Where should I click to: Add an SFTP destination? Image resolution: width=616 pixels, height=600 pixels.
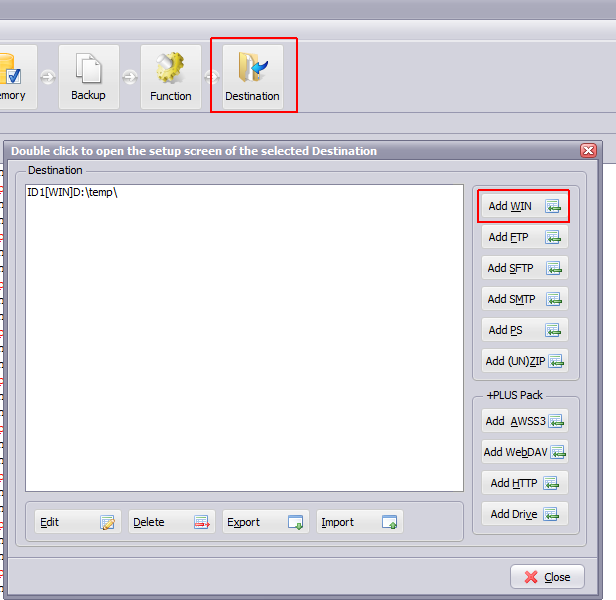coord(524,268)
